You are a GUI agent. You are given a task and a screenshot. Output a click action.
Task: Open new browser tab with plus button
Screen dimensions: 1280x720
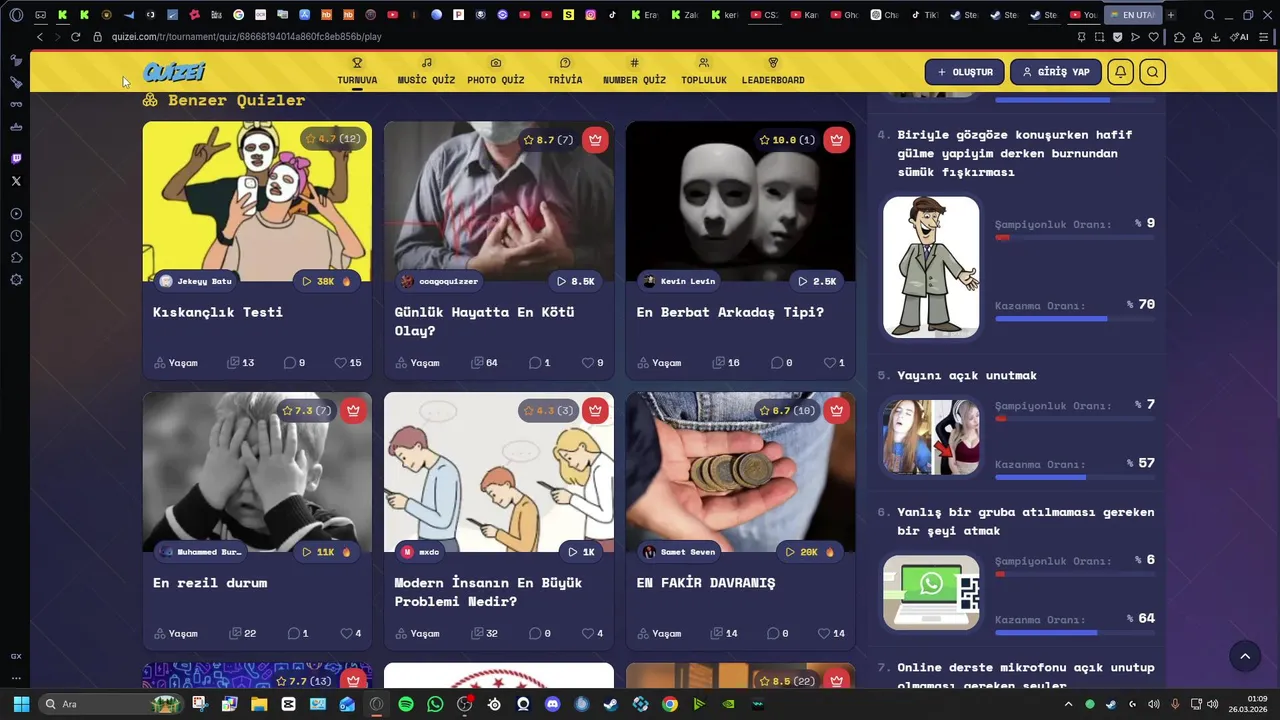pyautogui.click(x=1170, y=15)
